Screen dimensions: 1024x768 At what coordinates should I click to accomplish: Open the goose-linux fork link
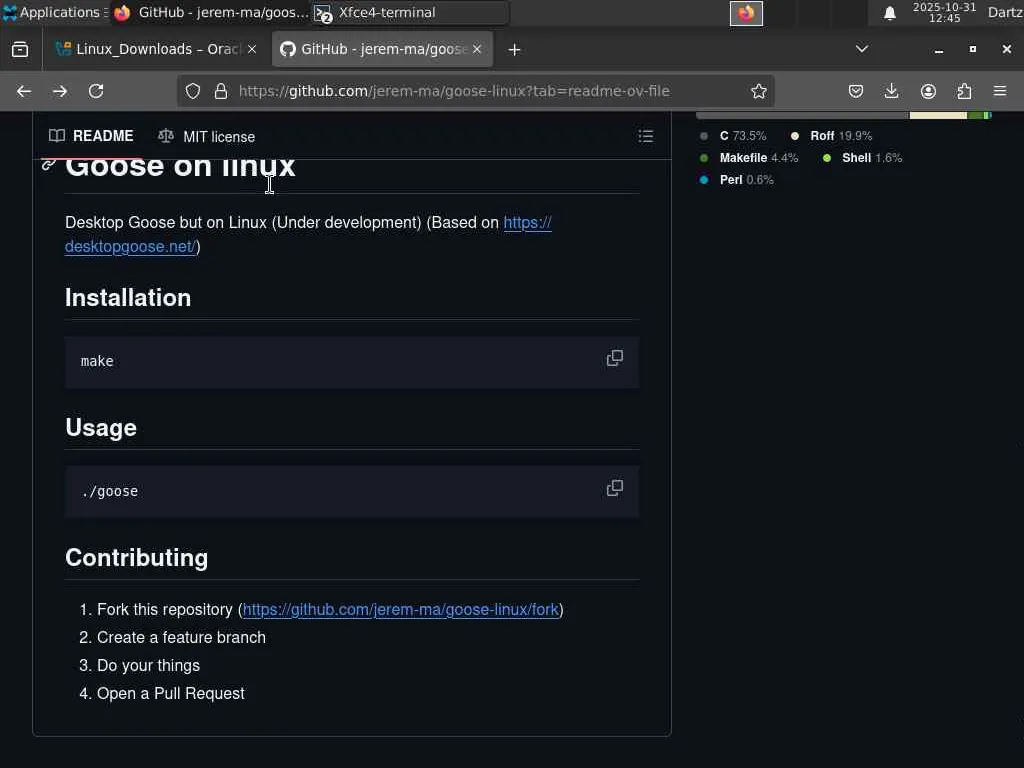[x=401, y=609]
